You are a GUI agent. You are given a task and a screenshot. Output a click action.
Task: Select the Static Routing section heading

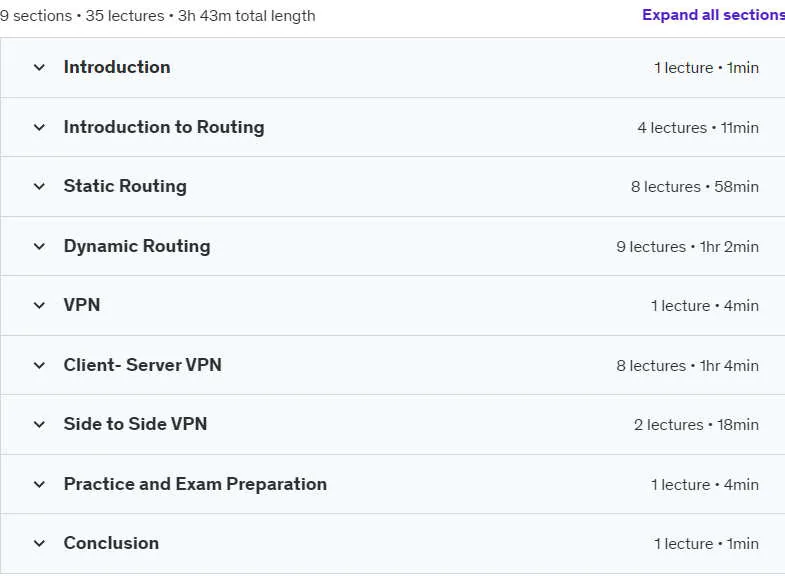tap(125, 186)
